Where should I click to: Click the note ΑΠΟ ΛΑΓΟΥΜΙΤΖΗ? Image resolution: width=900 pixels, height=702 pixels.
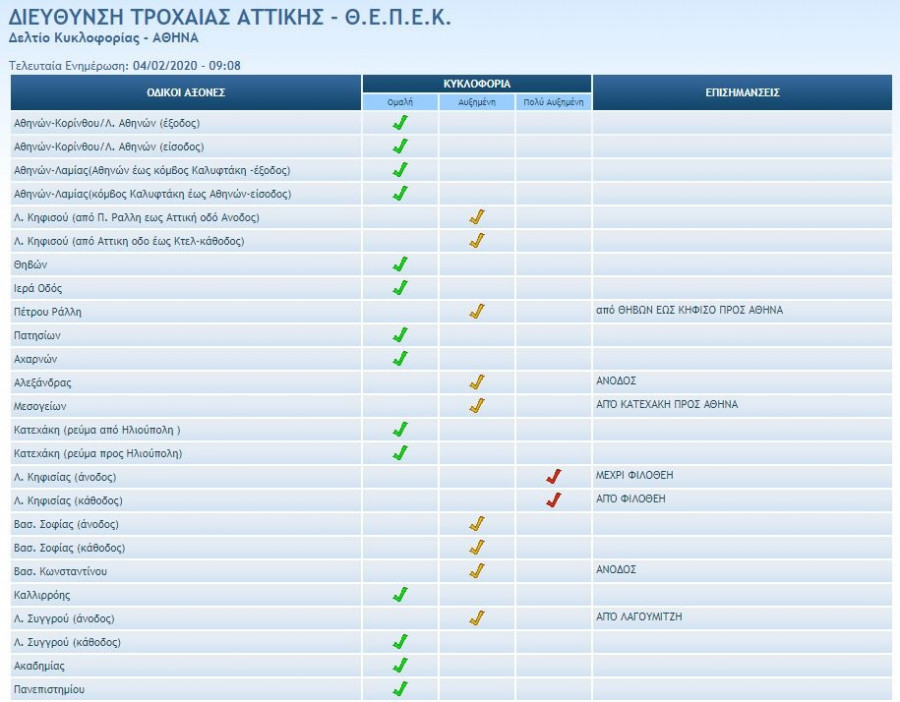tap(638, 617)
